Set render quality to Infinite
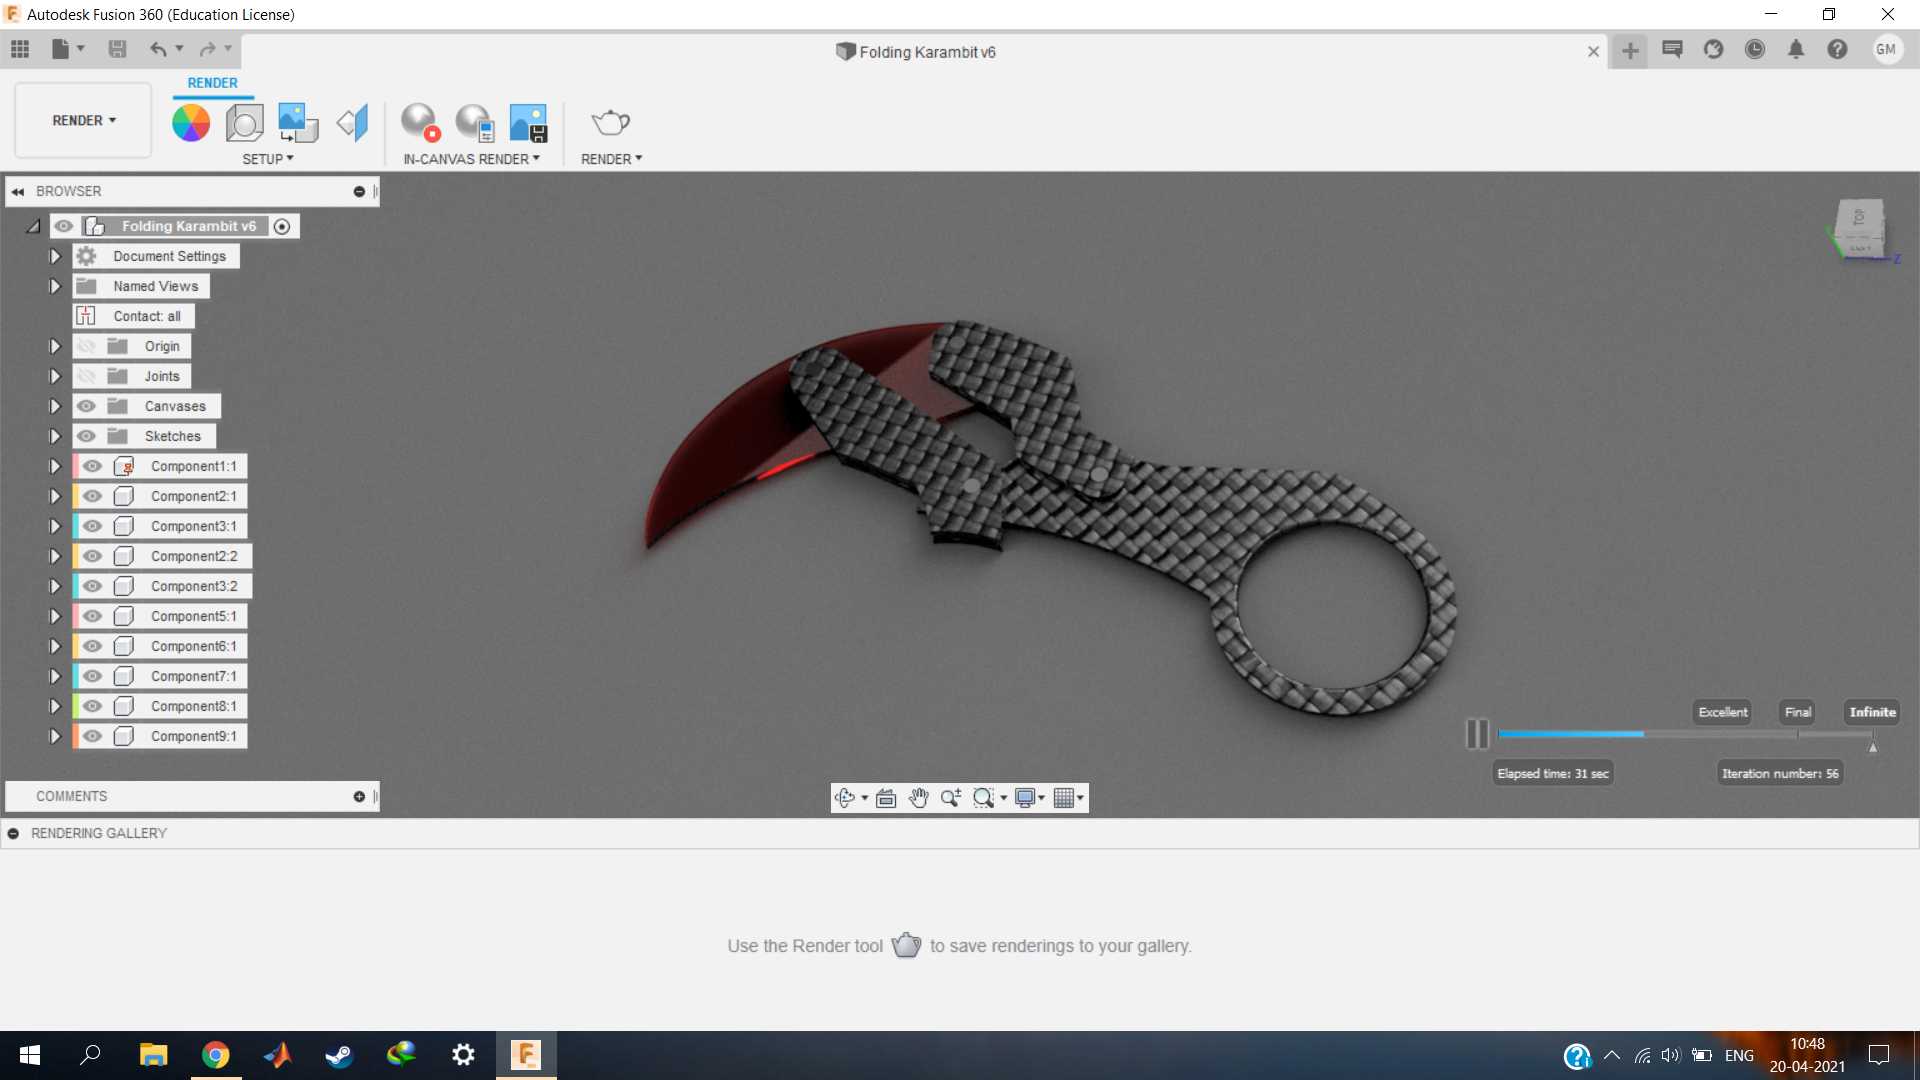The height and width of the screenshot is (1080, 1920). [x=1873, y=712]
